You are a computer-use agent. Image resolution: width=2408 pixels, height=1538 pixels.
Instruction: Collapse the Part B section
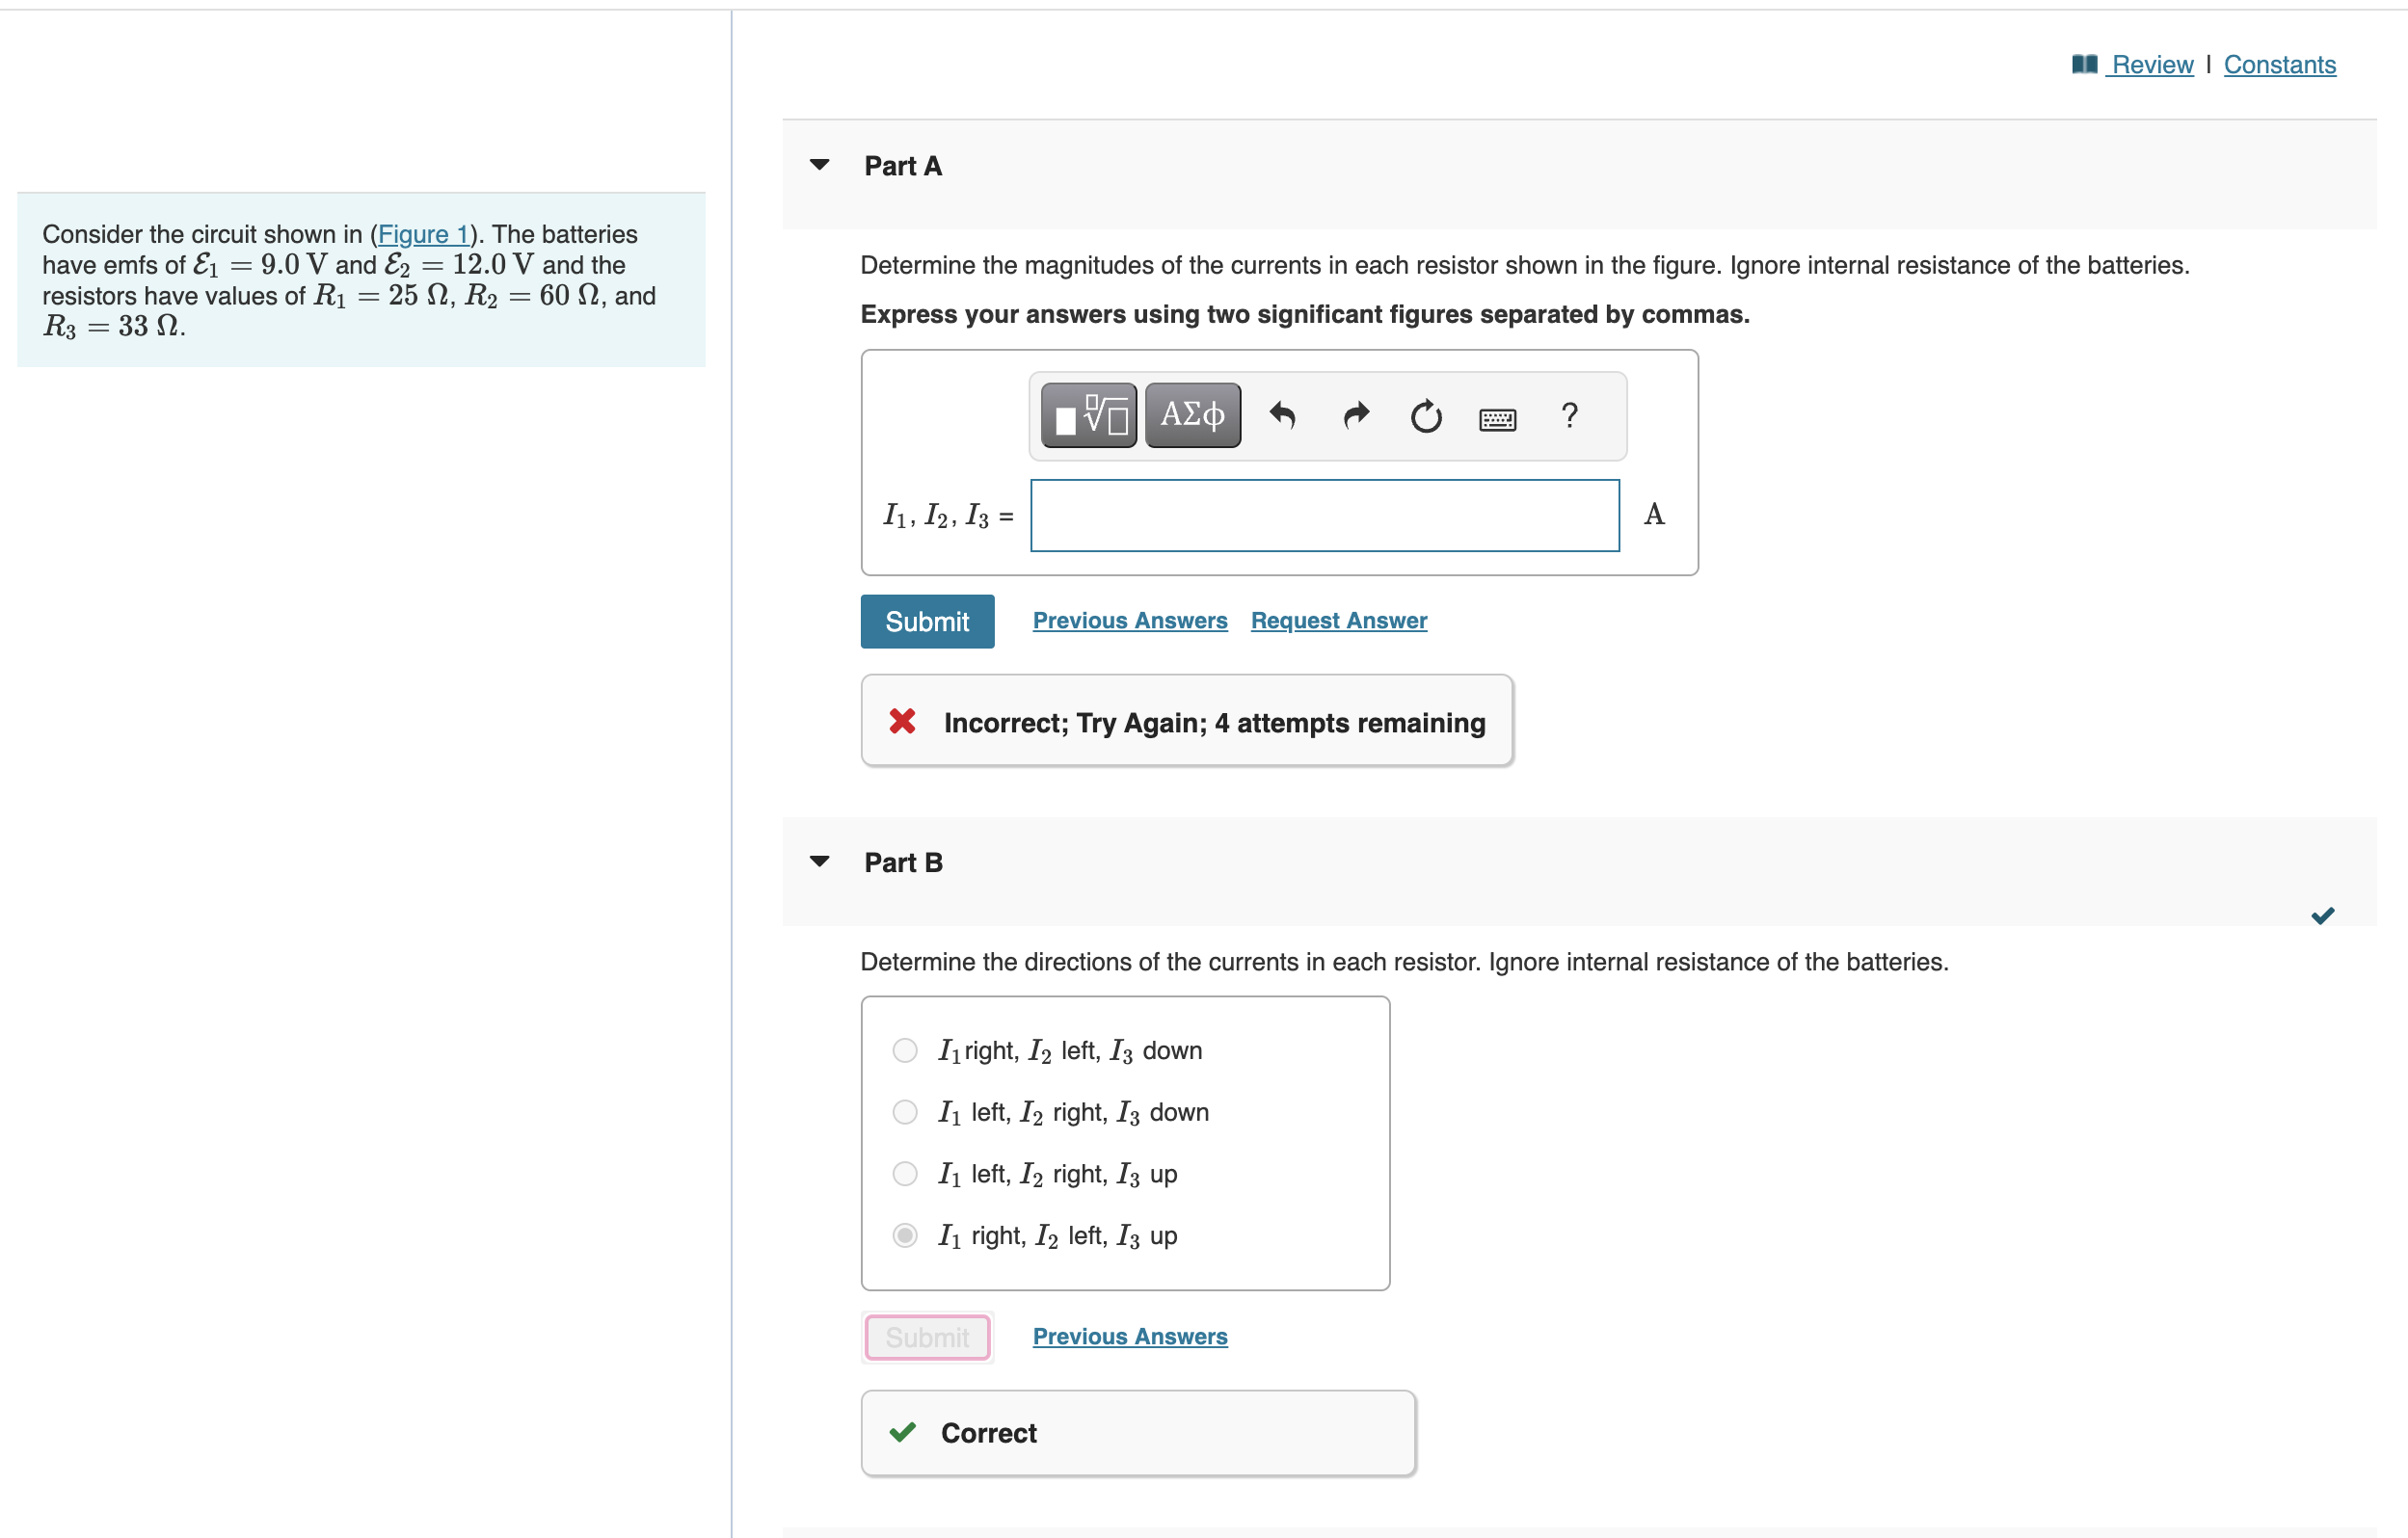coord(820,861)
